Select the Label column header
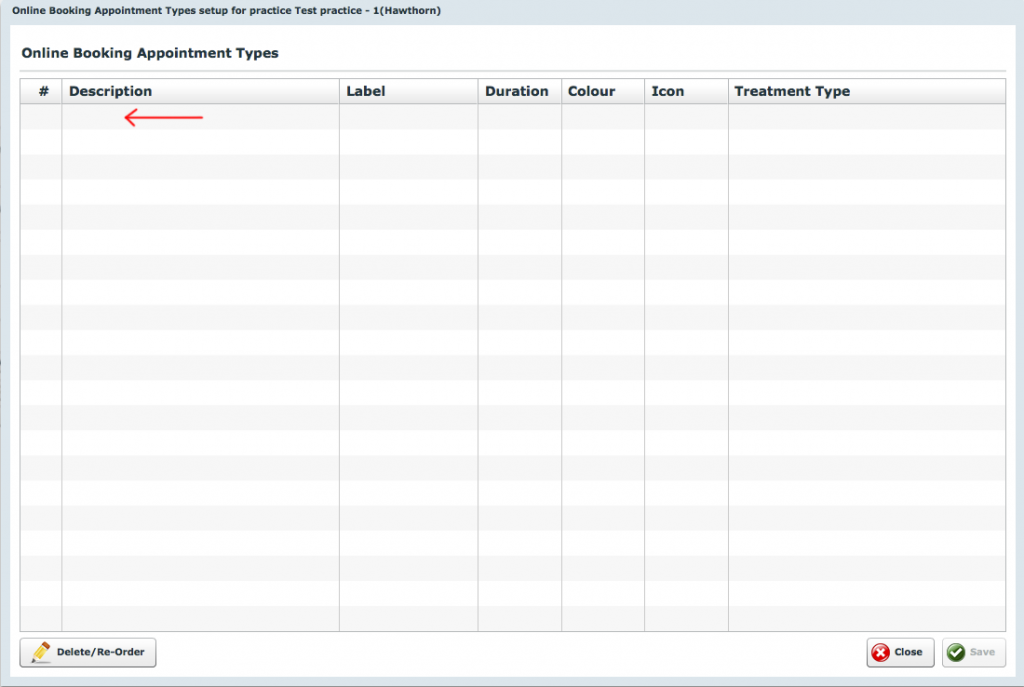 coord(409,91)
